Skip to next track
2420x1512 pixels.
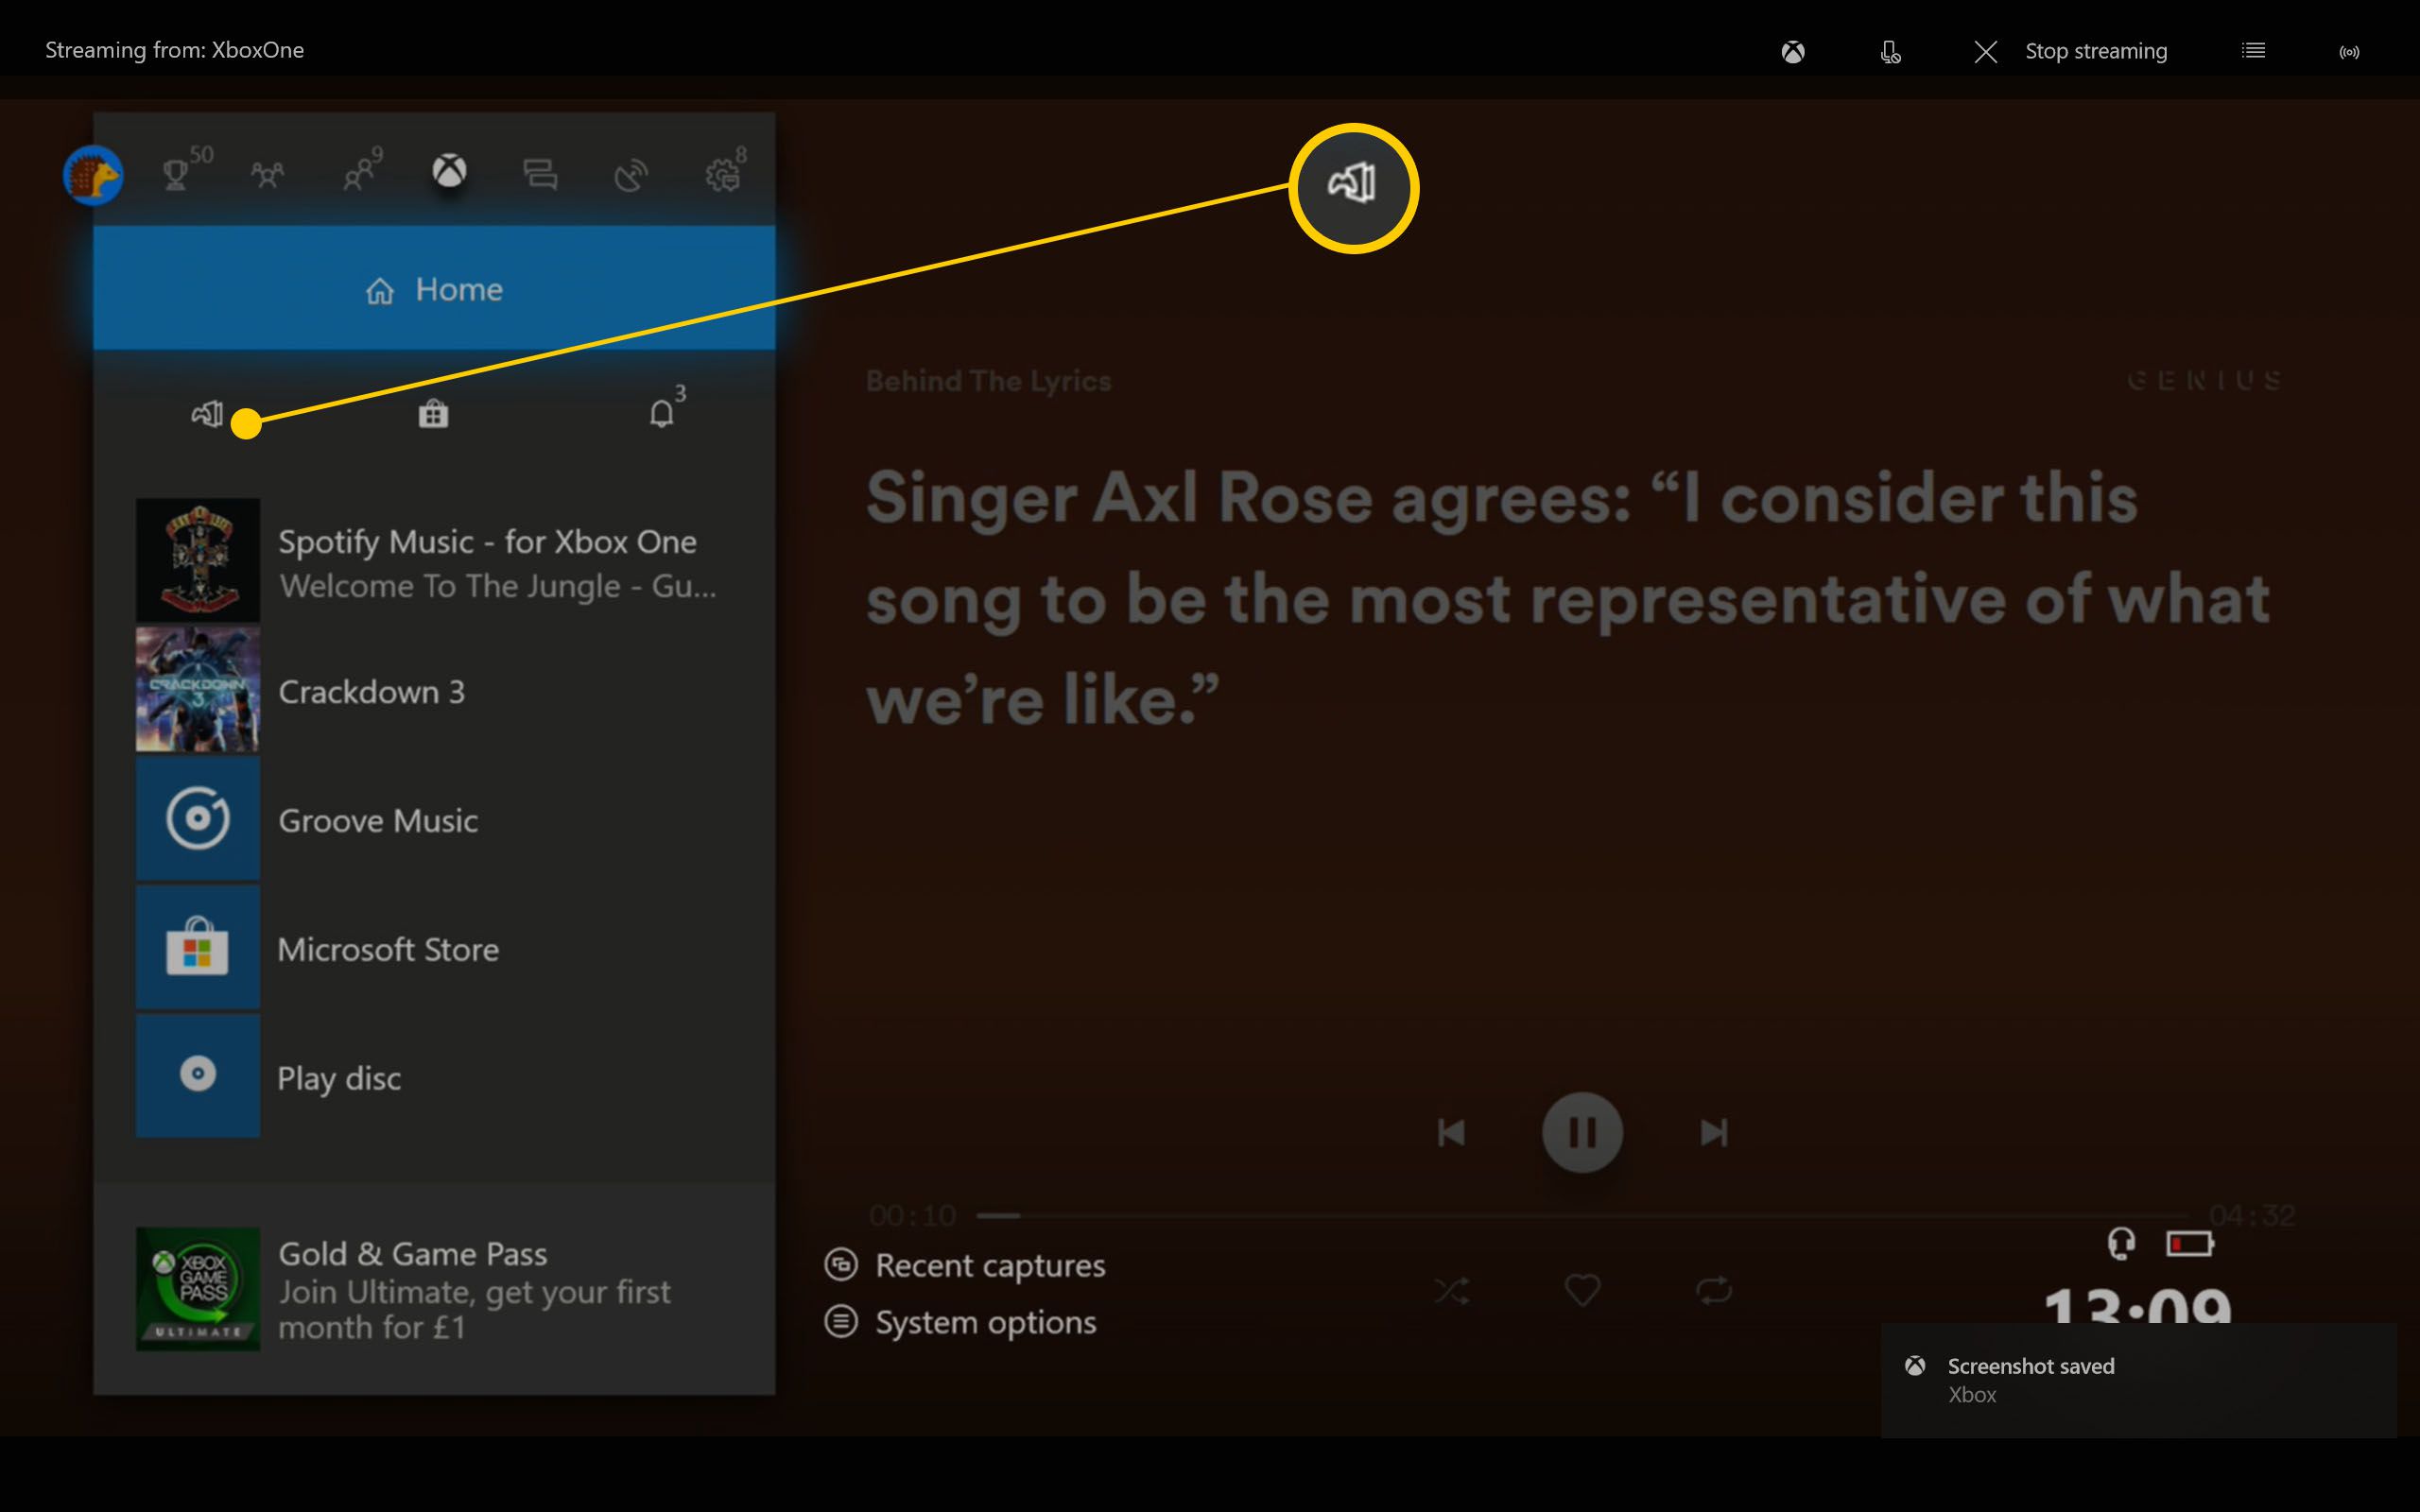[x=1714, y=1133]
